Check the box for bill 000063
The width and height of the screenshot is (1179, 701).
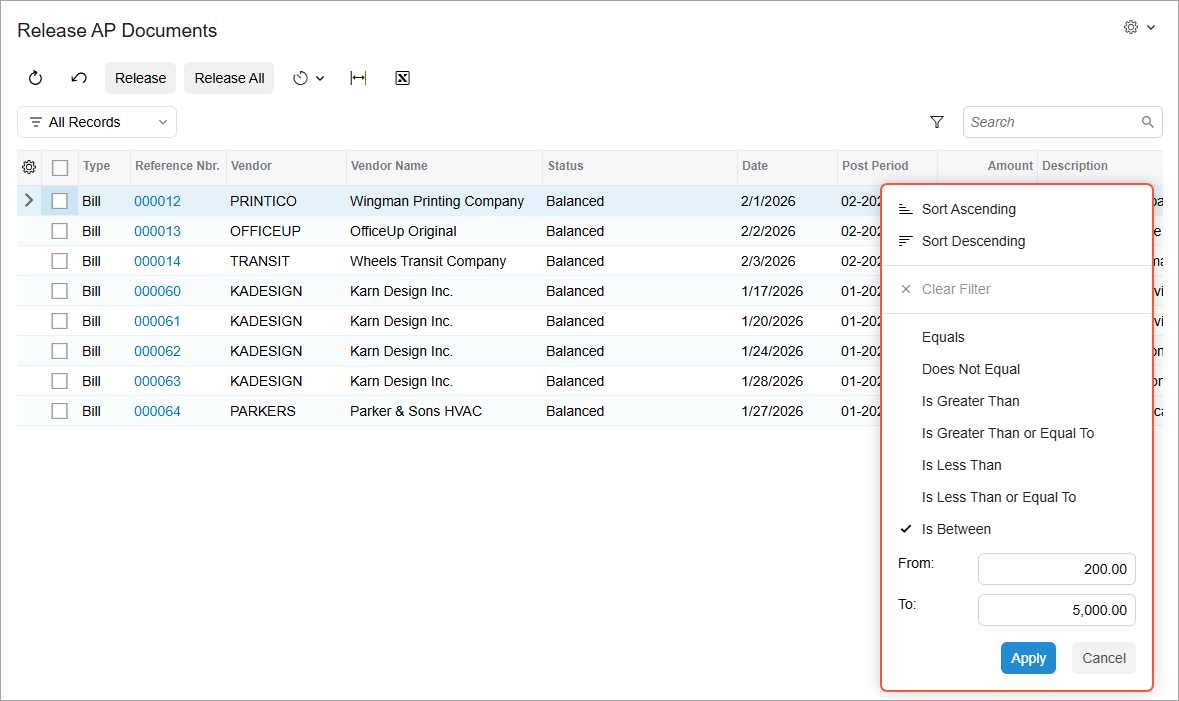(59, 381)
